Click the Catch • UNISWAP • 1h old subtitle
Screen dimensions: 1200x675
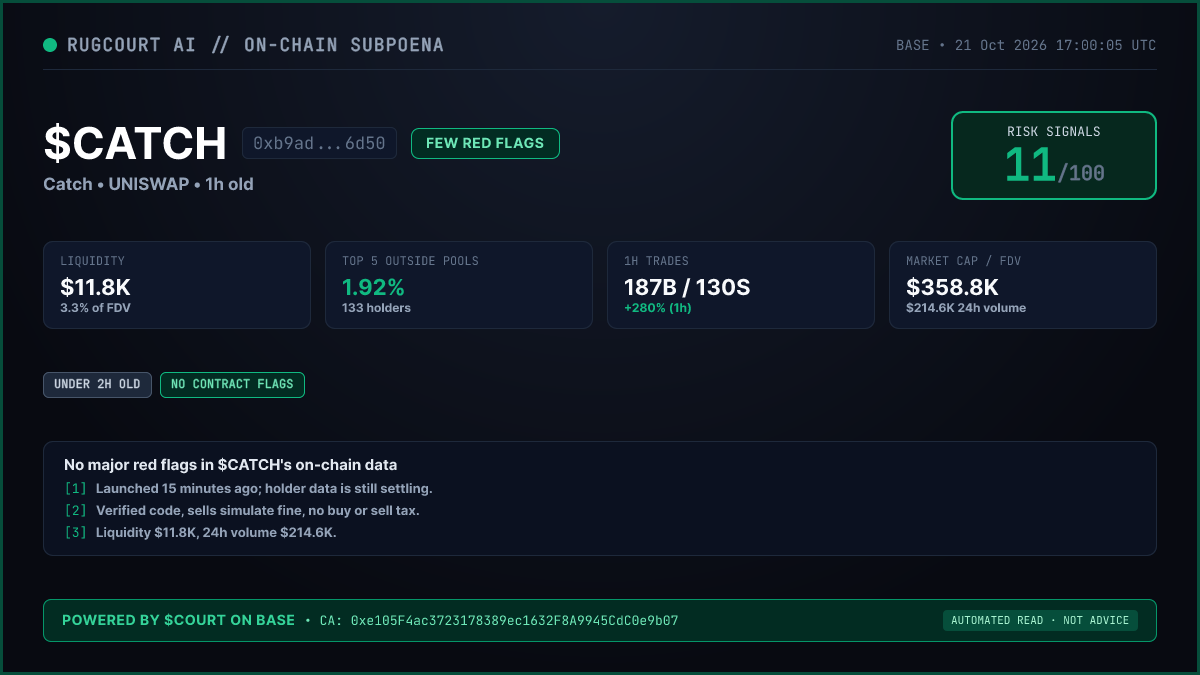148,185
